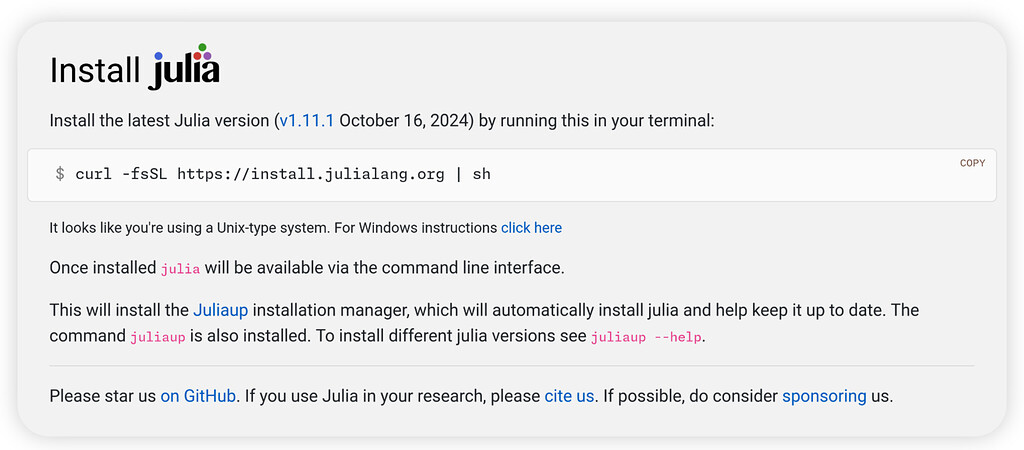Viewport: 1024px width, 450px height.
Task: Follow the 'sponsoring' link
Action: (824, 396)
